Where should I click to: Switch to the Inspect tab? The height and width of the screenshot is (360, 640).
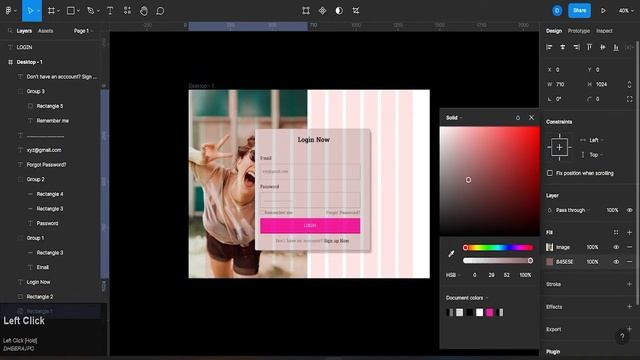(x=604, y=31)
